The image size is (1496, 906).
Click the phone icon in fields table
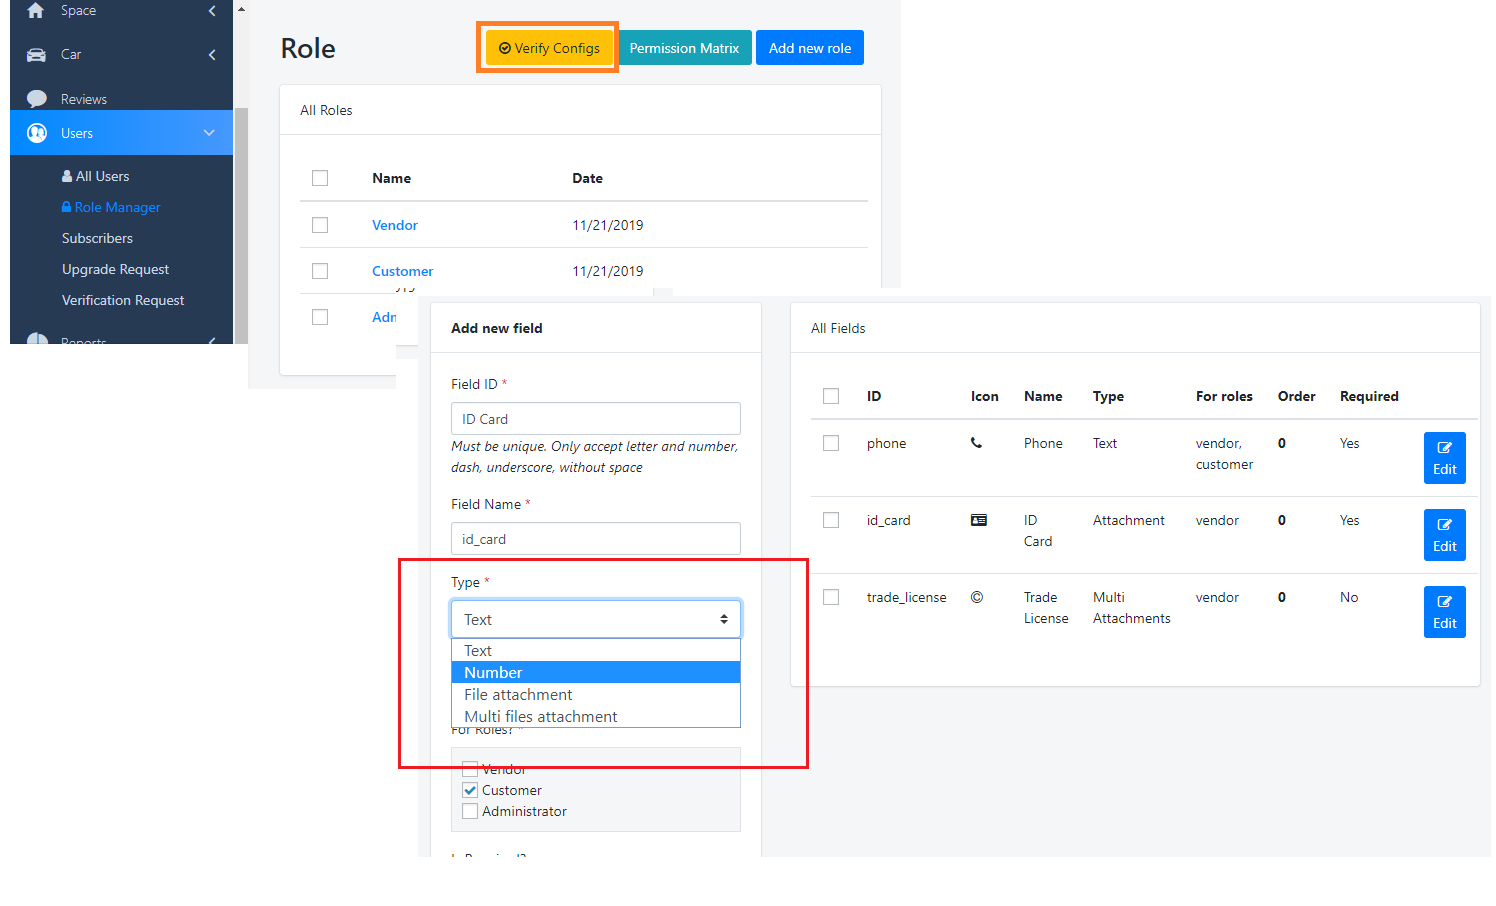point(976,443)
